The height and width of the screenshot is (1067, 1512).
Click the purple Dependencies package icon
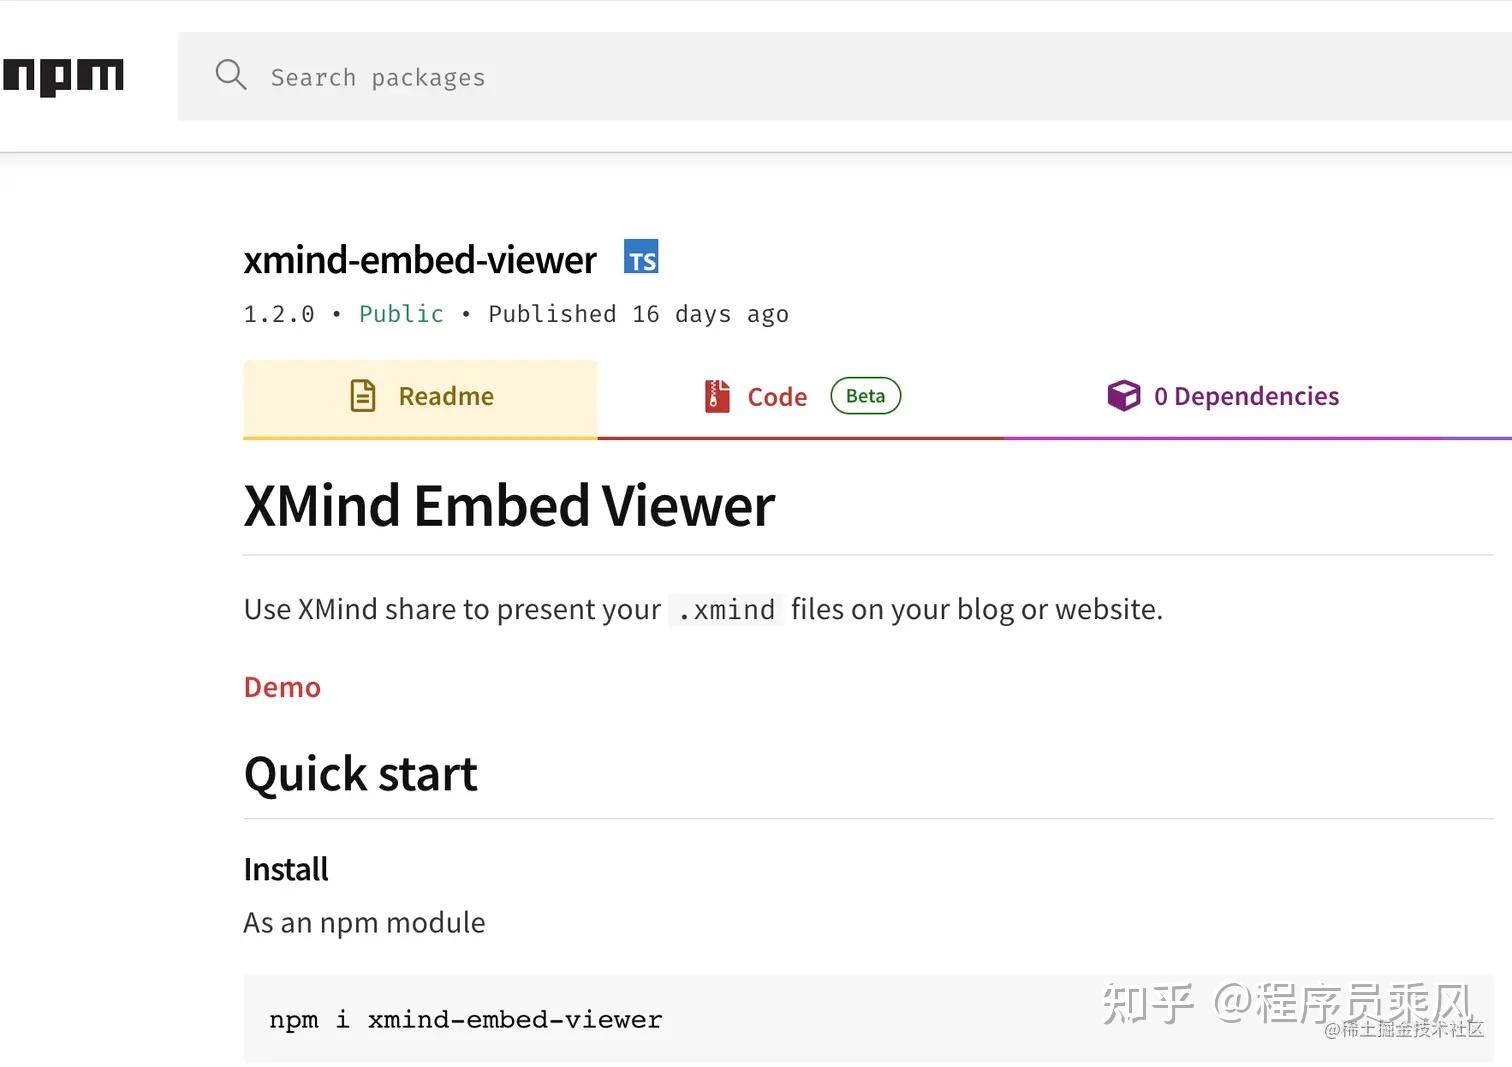[x=1124, y=395]
